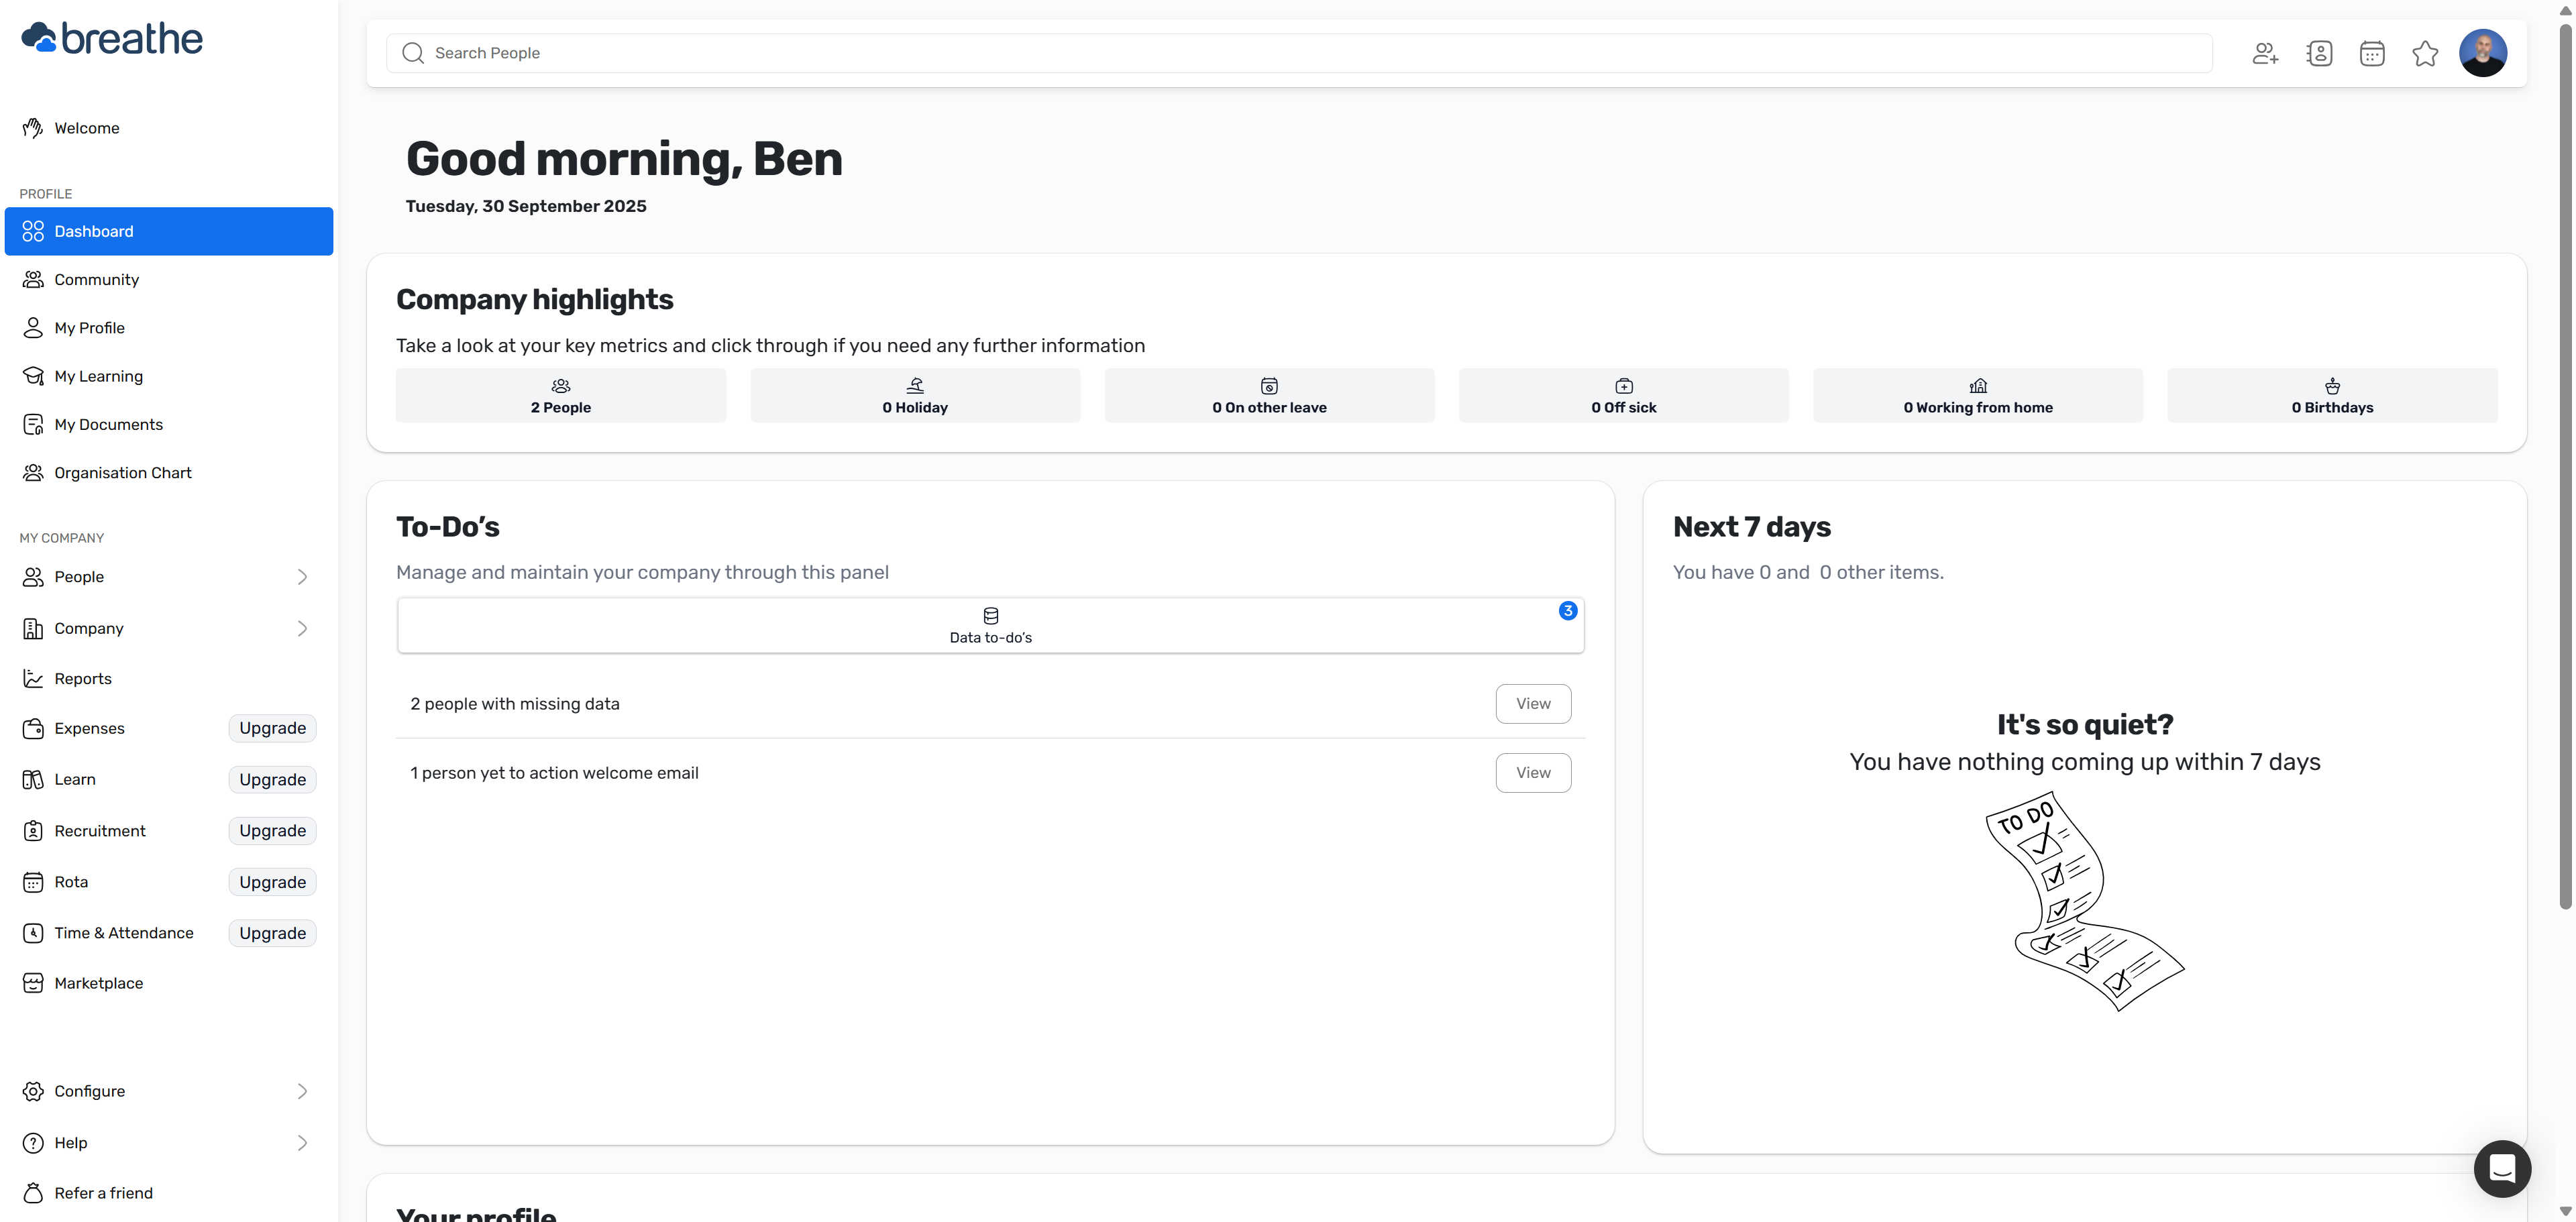Open the contacts directory icon in header
This screenshot has width=2576, height=1222.
click(2319, 53)
